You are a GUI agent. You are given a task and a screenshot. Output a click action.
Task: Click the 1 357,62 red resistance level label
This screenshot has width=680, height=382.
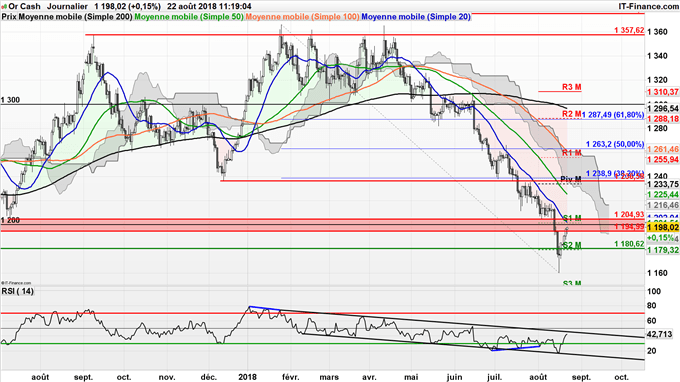coord(629,30)
